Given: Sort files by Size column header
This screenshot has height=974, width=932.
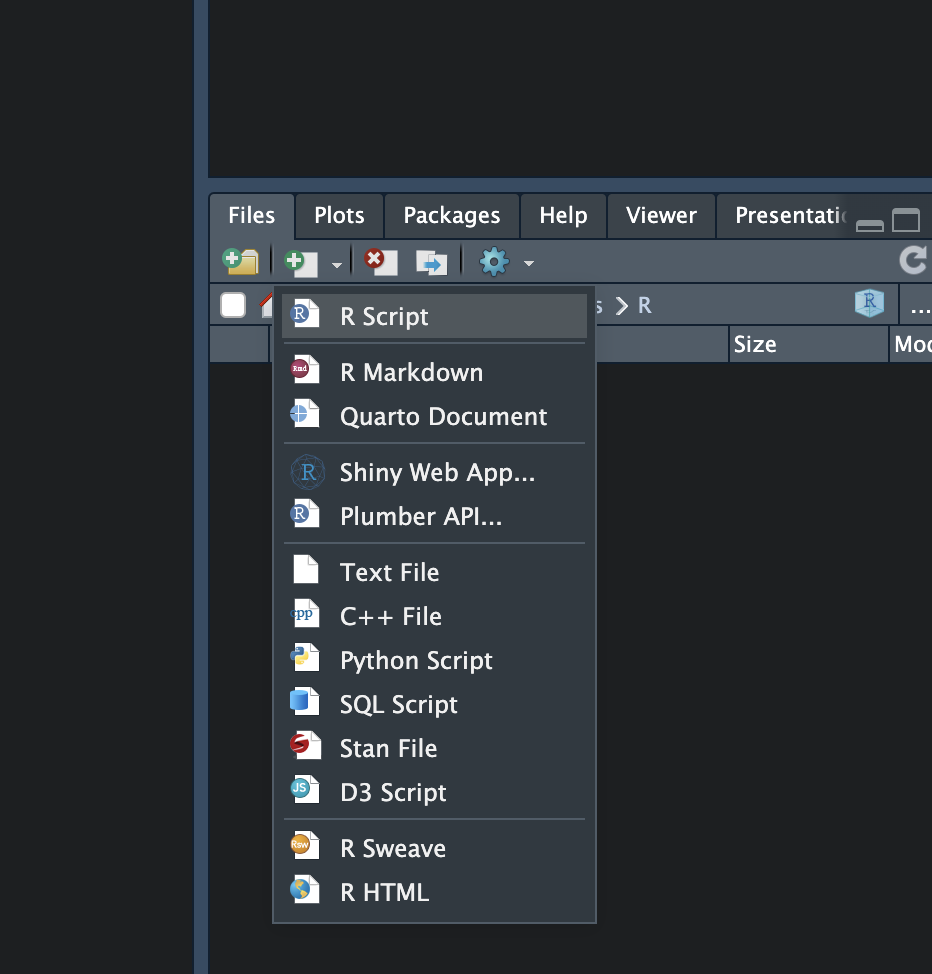Looking at the screenshot, I should [755, 344].
